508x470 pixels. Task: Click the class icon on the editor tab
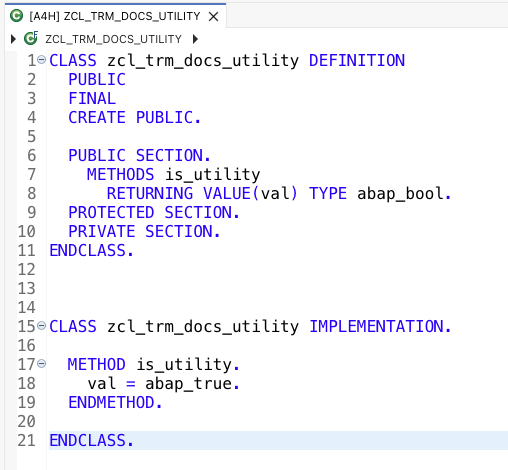point(16,16)
